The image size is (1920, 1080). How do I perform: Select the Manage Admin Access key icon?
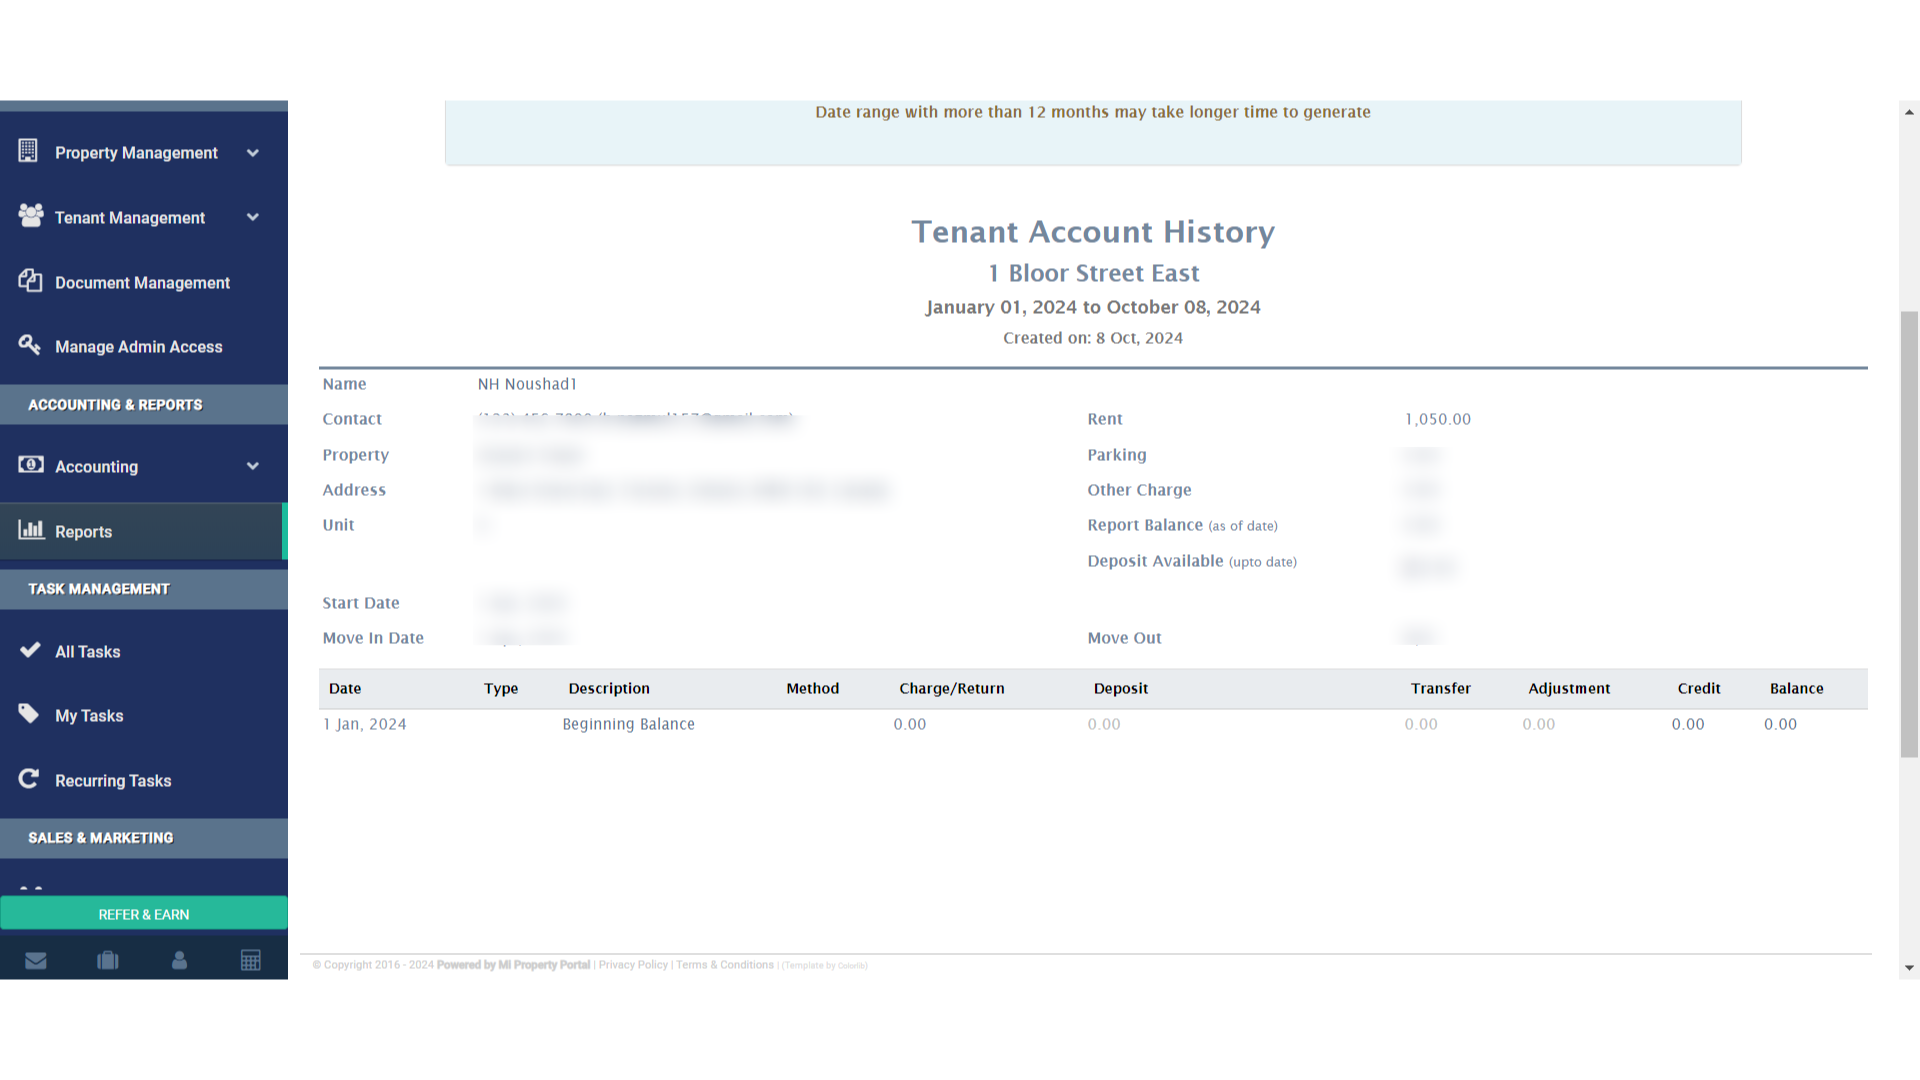(29, 345)
